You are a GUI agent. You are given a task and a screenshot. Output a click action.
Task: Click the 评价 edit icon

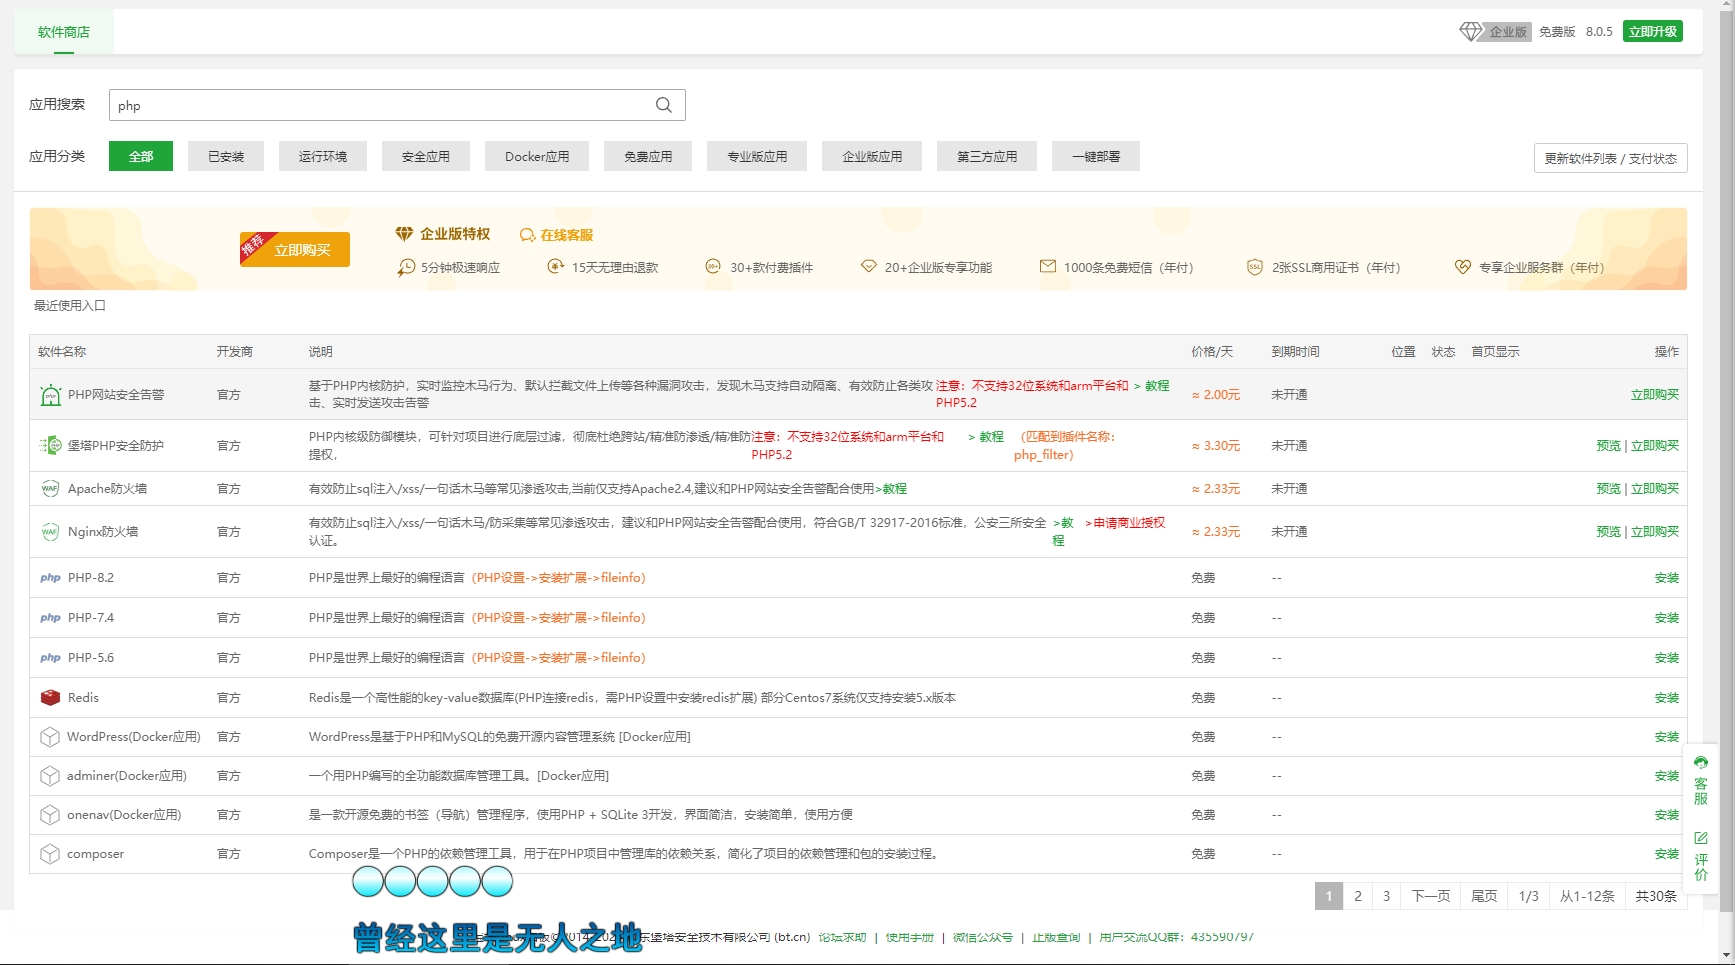tap(1701, 838)
